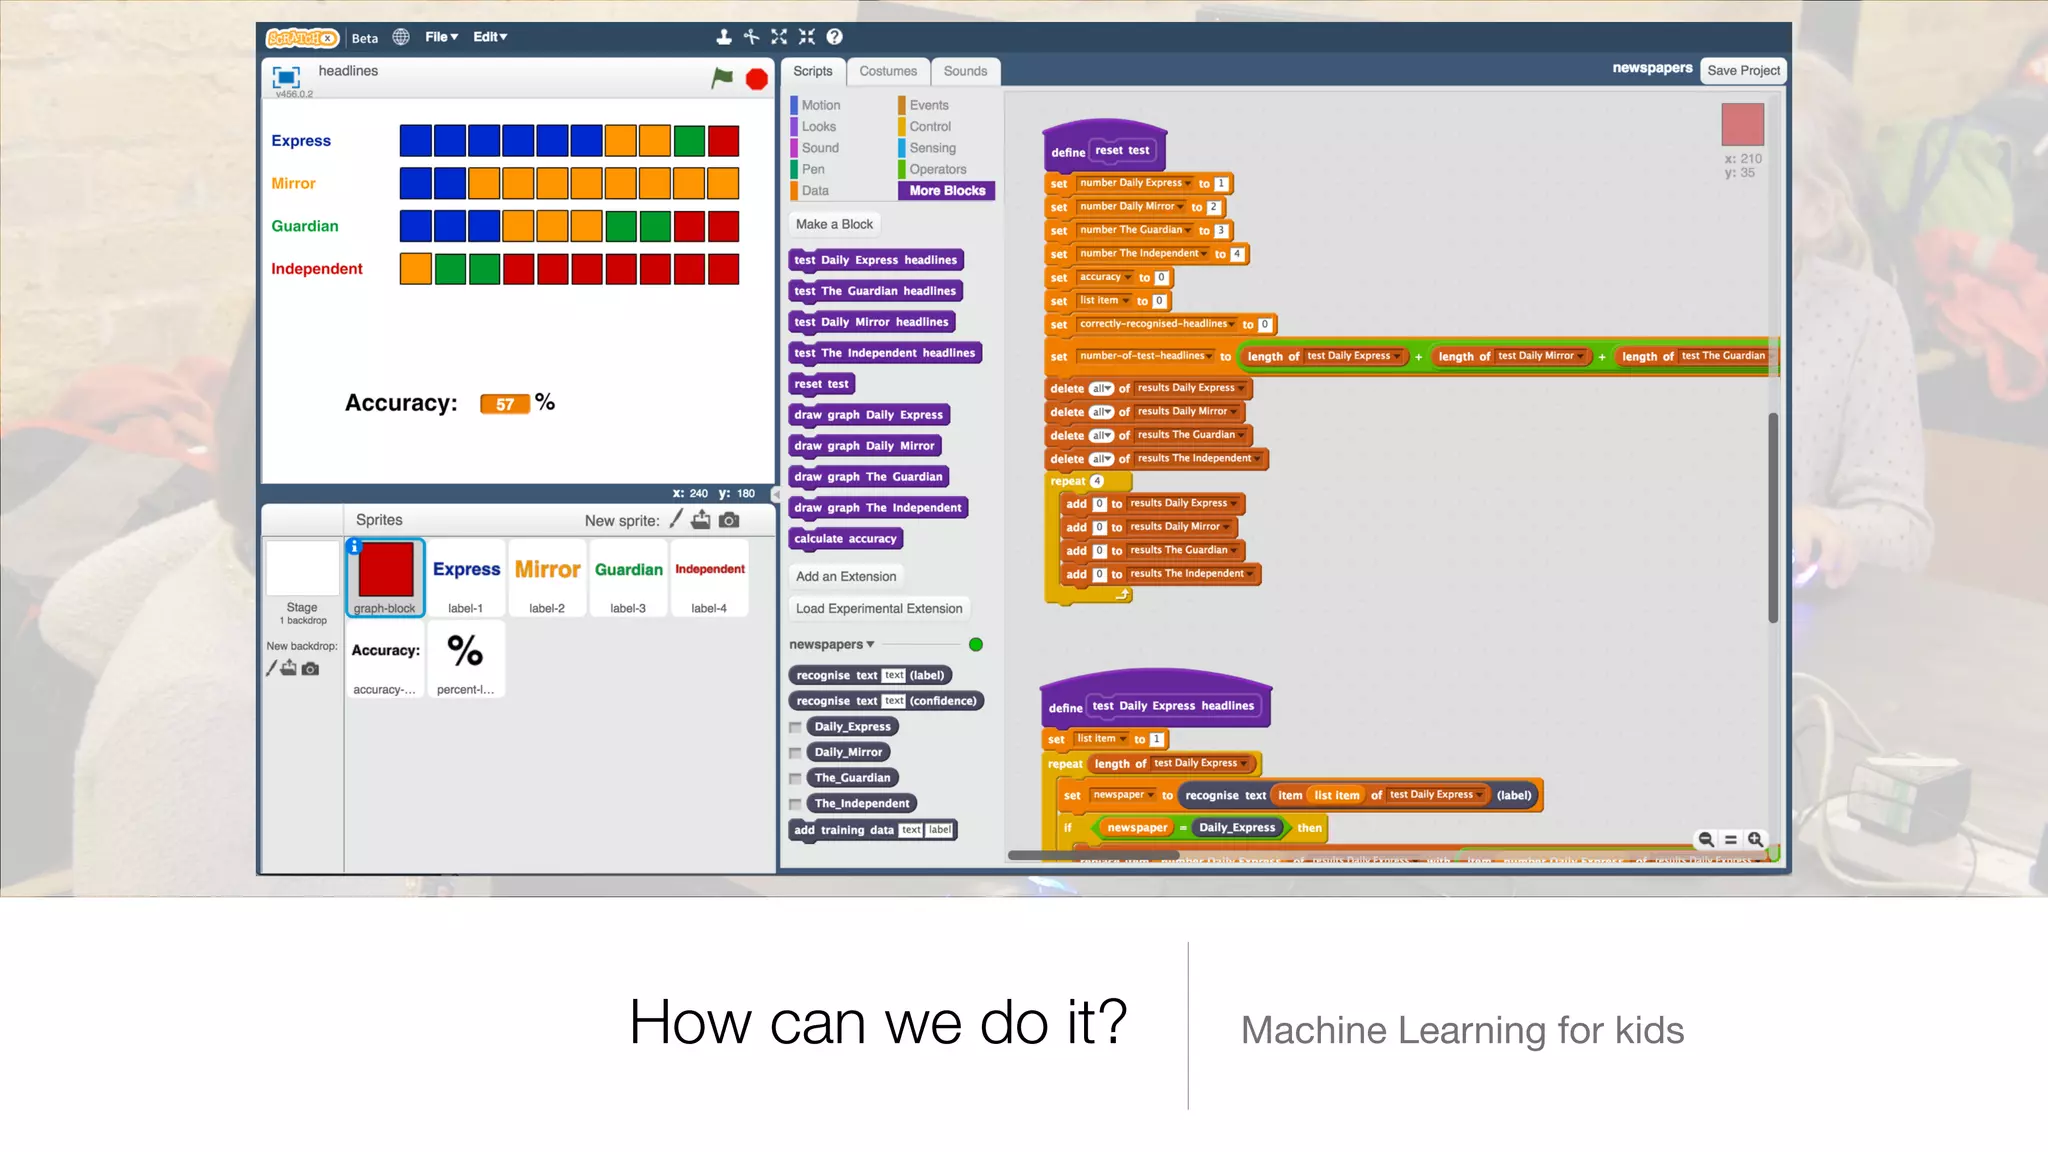Screen dimensions: 2048x1152
Task: Click the Save Project button
Action: pos(1743,71)
